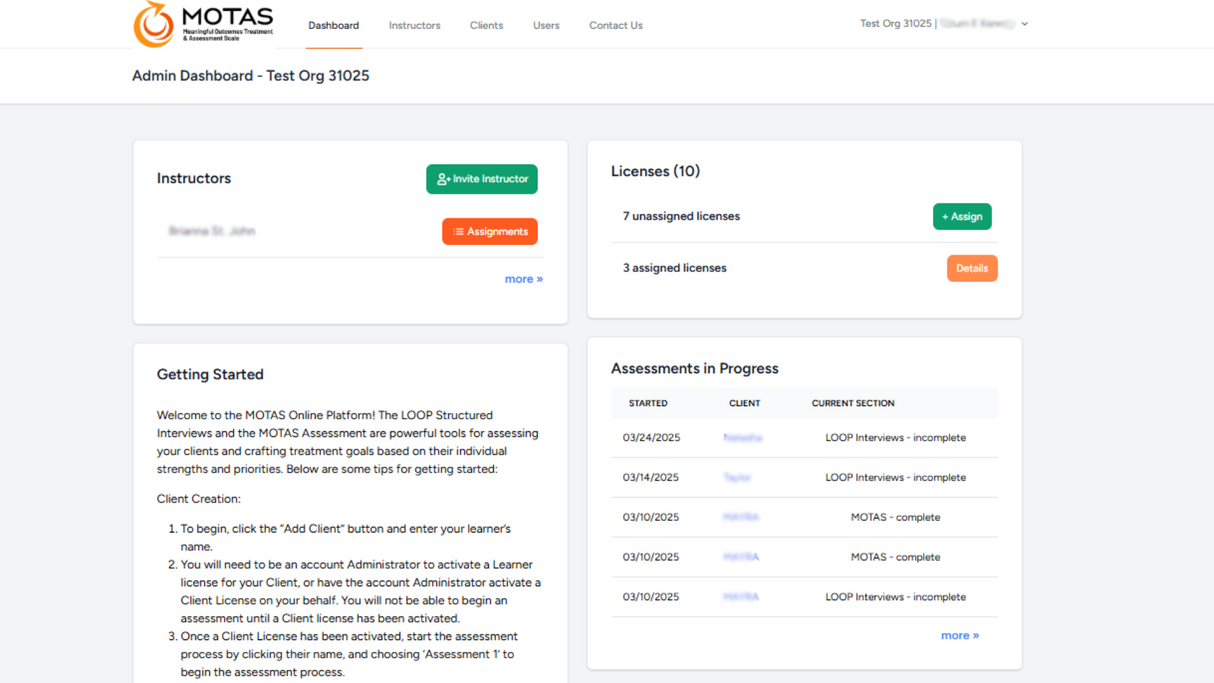The width and height of the screenshot is (1214, 683).
Task: Open the client from the 03/14/2025 assessment
Action: [x=737, y=478]
